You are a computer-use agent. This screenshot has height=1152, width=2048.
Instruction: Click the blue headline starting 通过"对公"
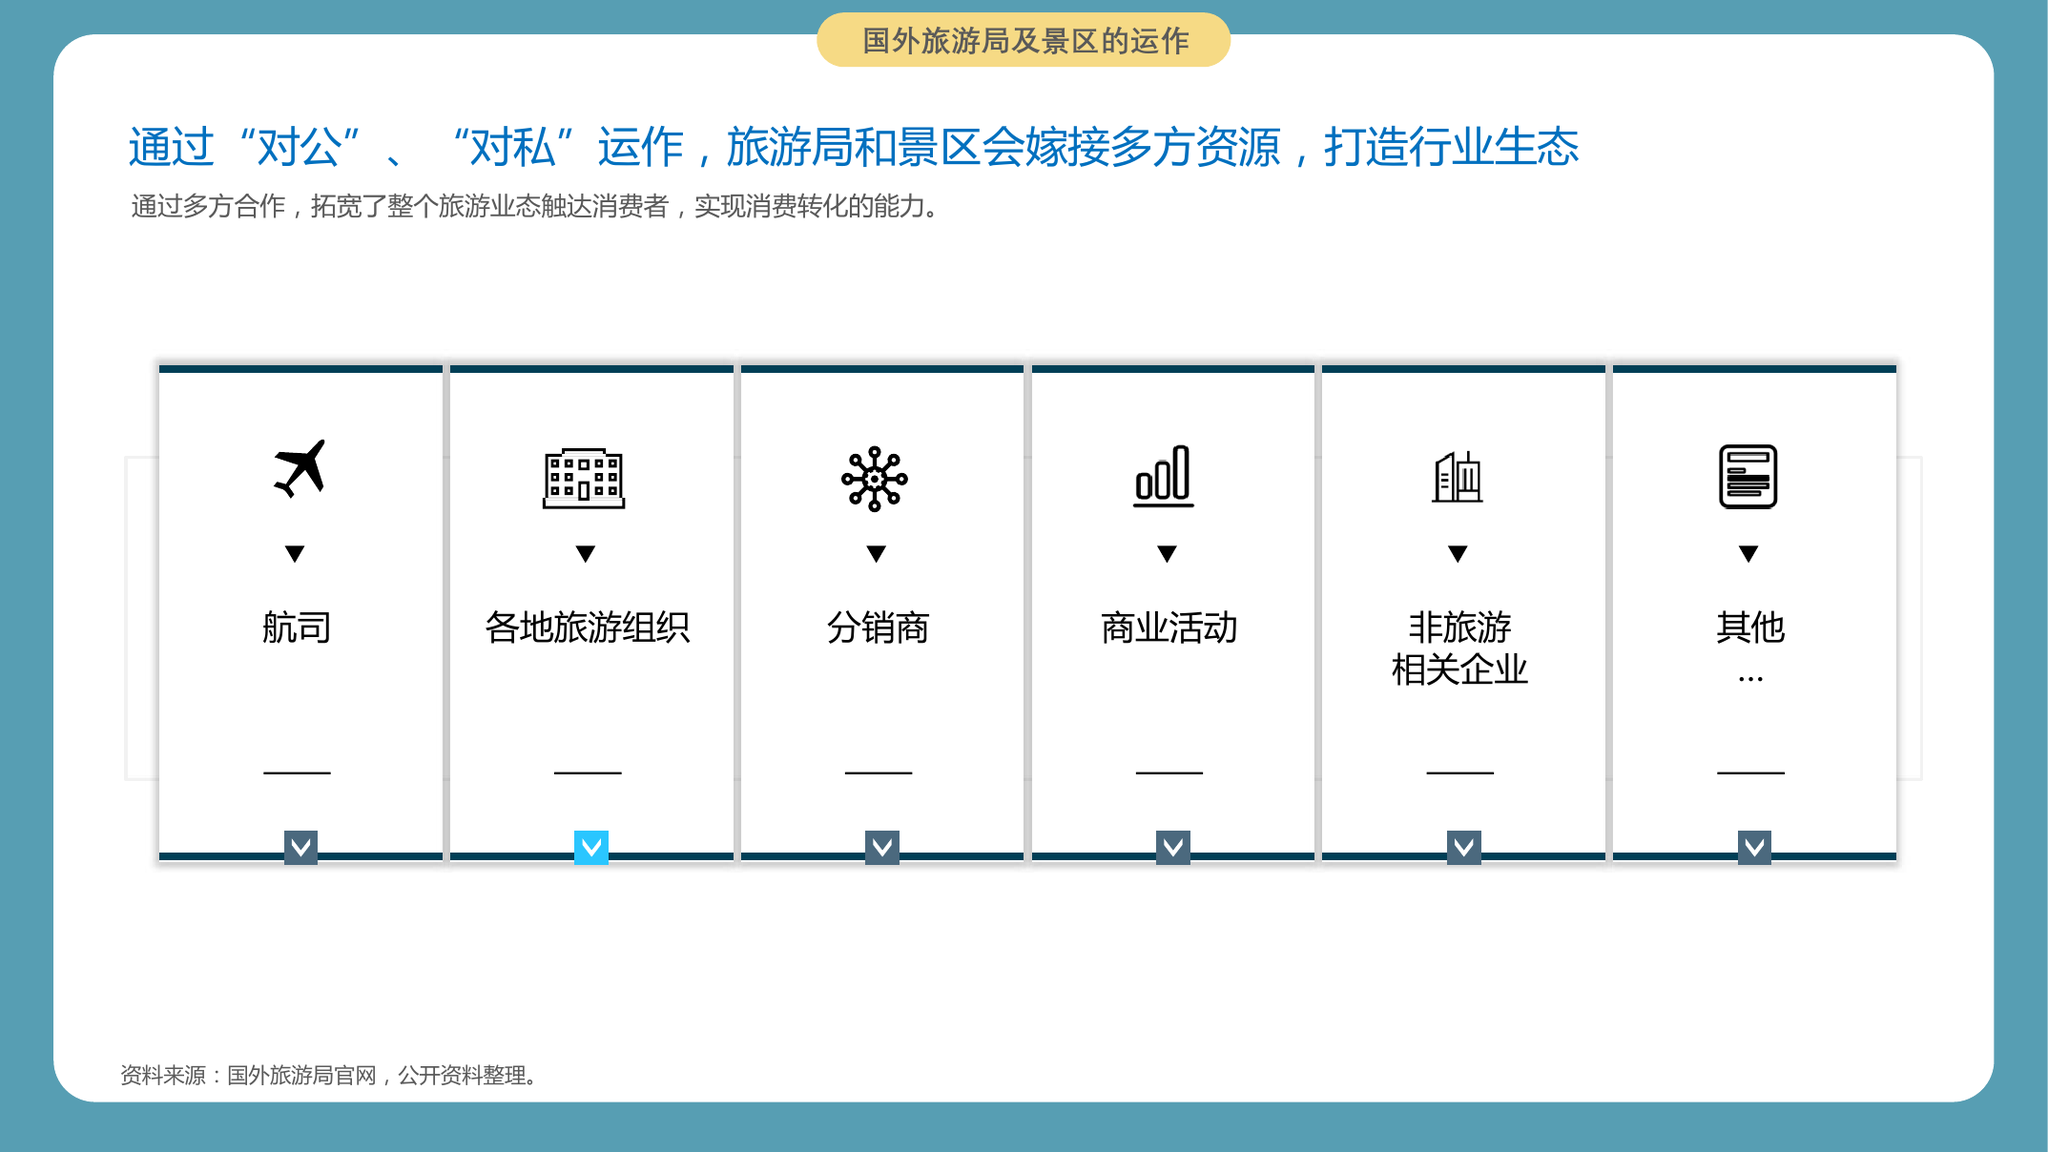click(853, 147)
